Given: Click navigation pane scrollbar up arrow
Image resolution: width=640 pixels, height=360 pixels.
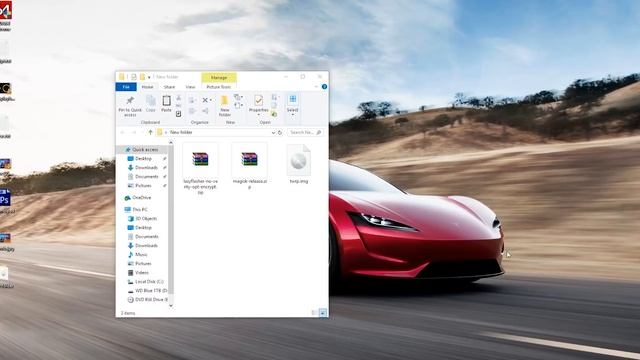Looking at the screenshot, I should pyautogui.click(x=171, y=142).
